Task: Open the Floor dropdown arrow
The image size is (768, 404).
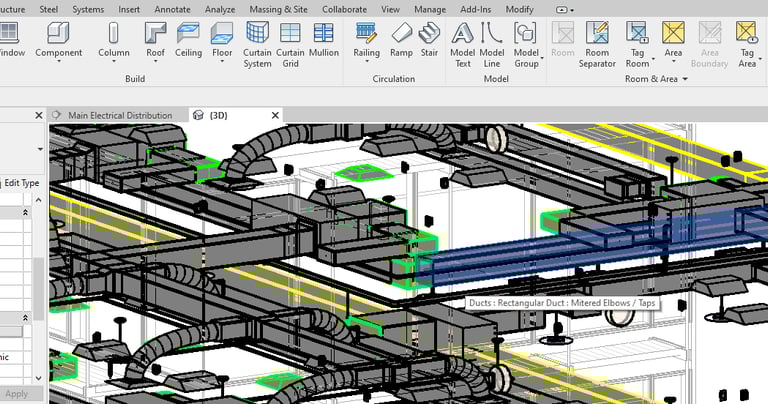Action: pyautogui.click(x=221, y=61)
